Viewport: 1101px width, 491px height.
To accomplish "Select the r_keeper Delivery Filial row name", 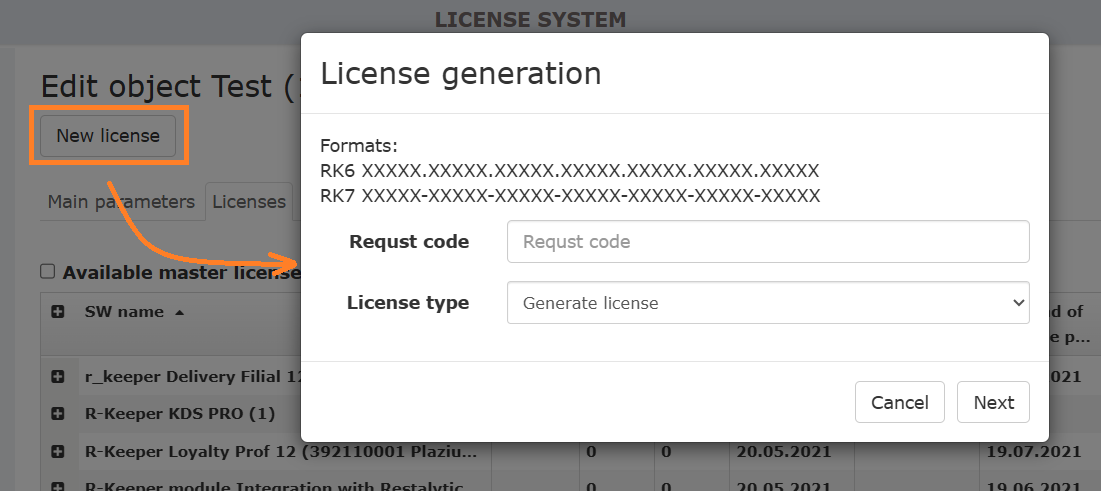I will click(190, 376).
